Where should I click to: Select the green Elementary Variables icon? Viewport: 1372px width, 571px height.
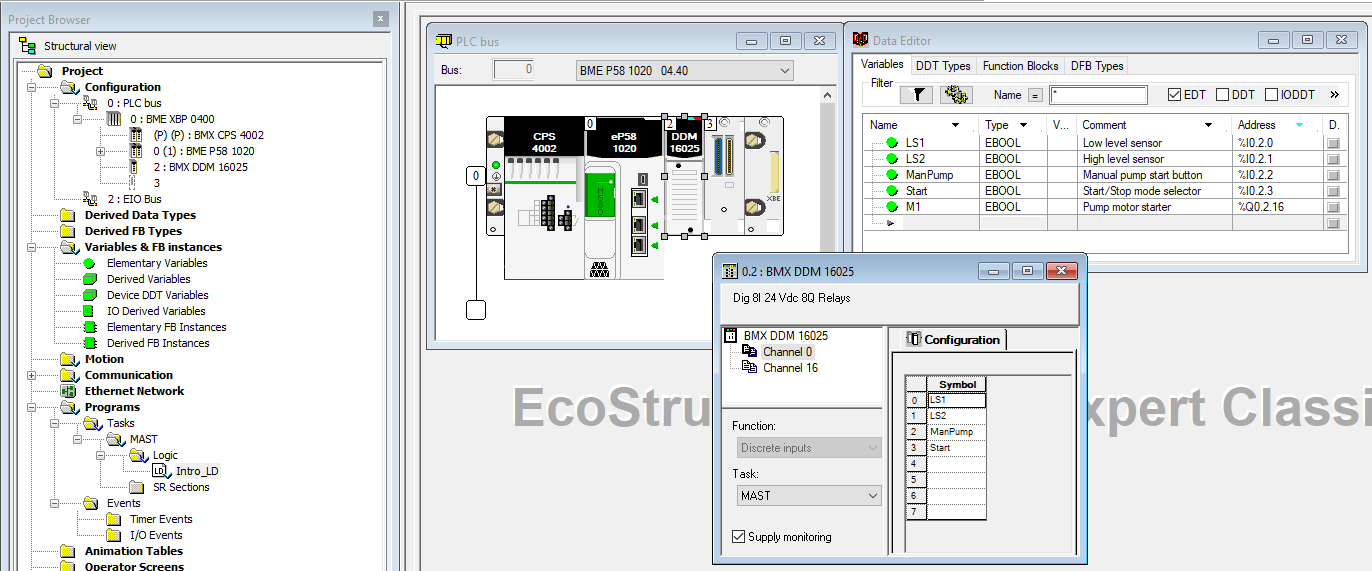pos(90,263)
